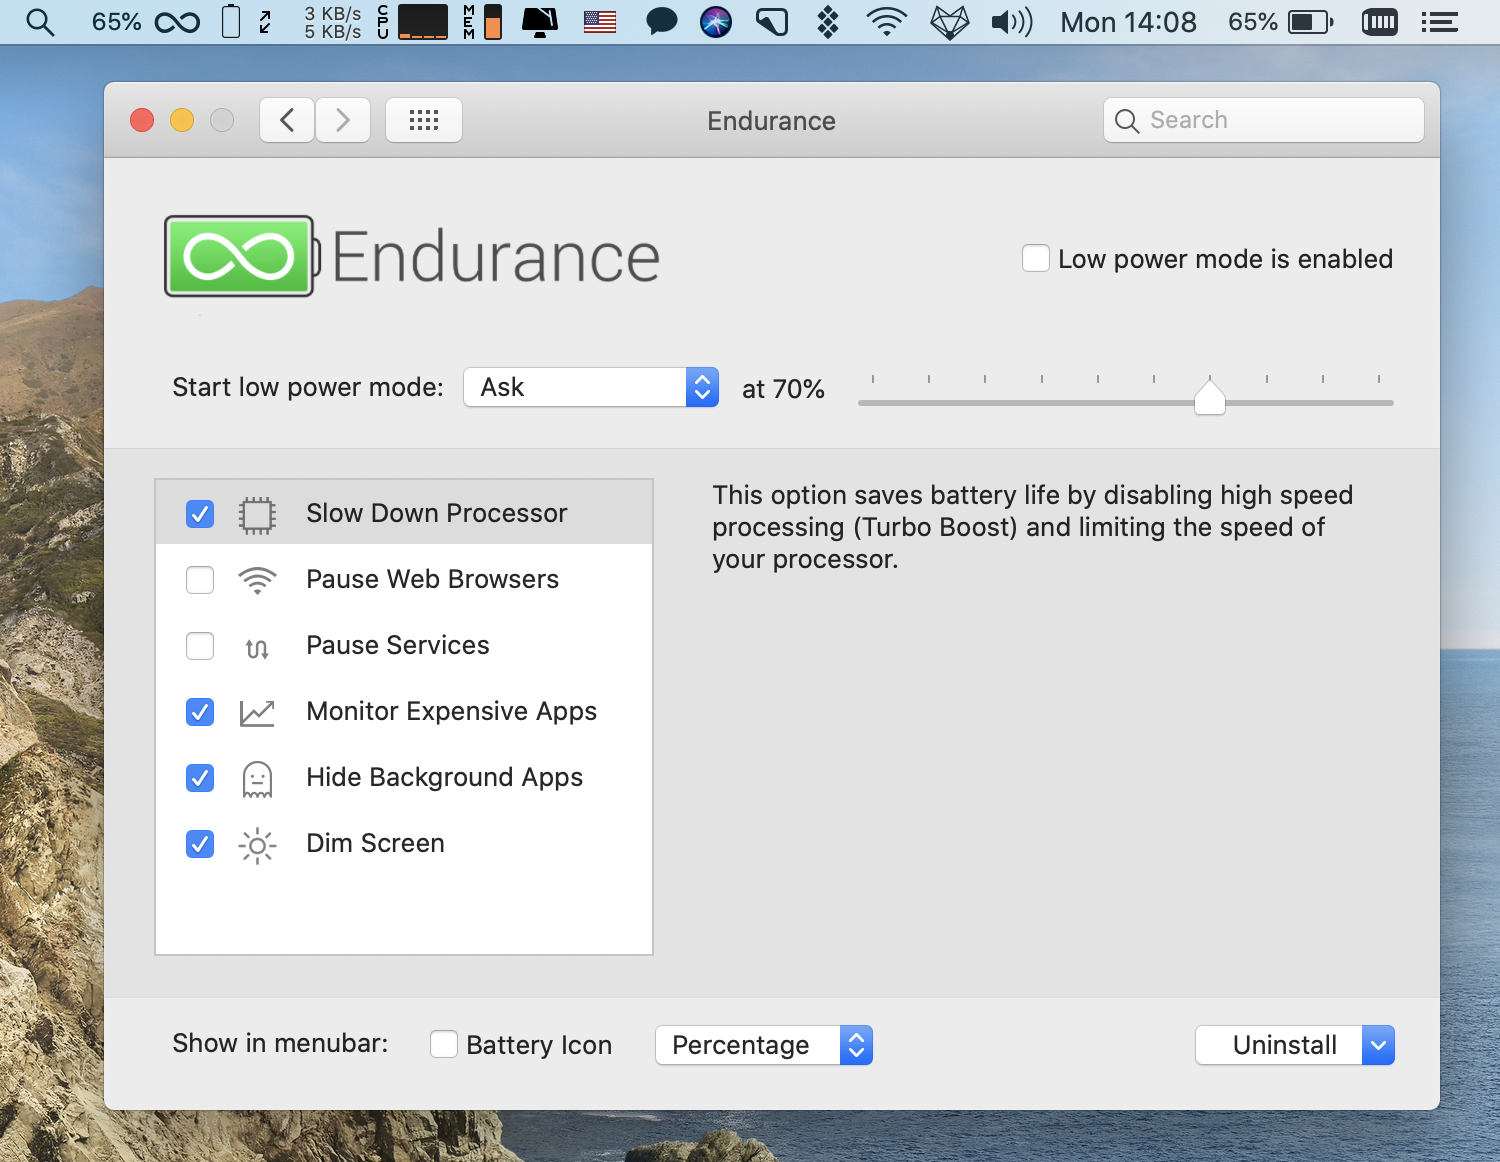Select the Slow Down Processor chip icon
Viewport: 1500px width, 1162px height.
click(257, 513)
